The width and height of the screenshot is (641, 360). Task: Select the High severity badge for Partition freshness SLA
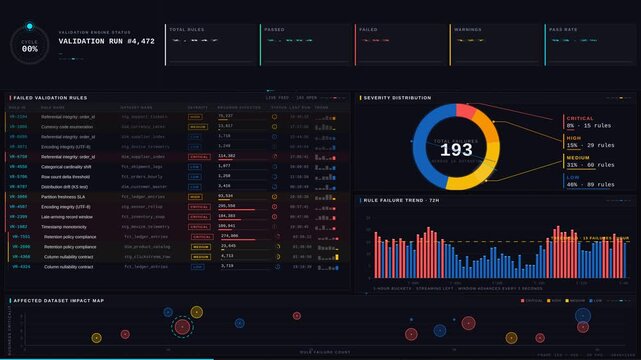(x=195, y=197)
